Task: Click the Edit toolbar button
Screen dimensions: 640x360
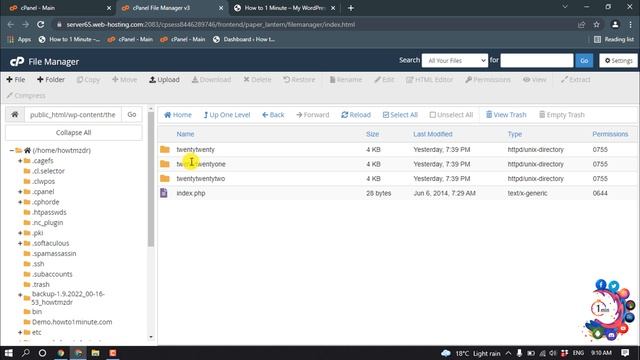Action: point(384,80)
